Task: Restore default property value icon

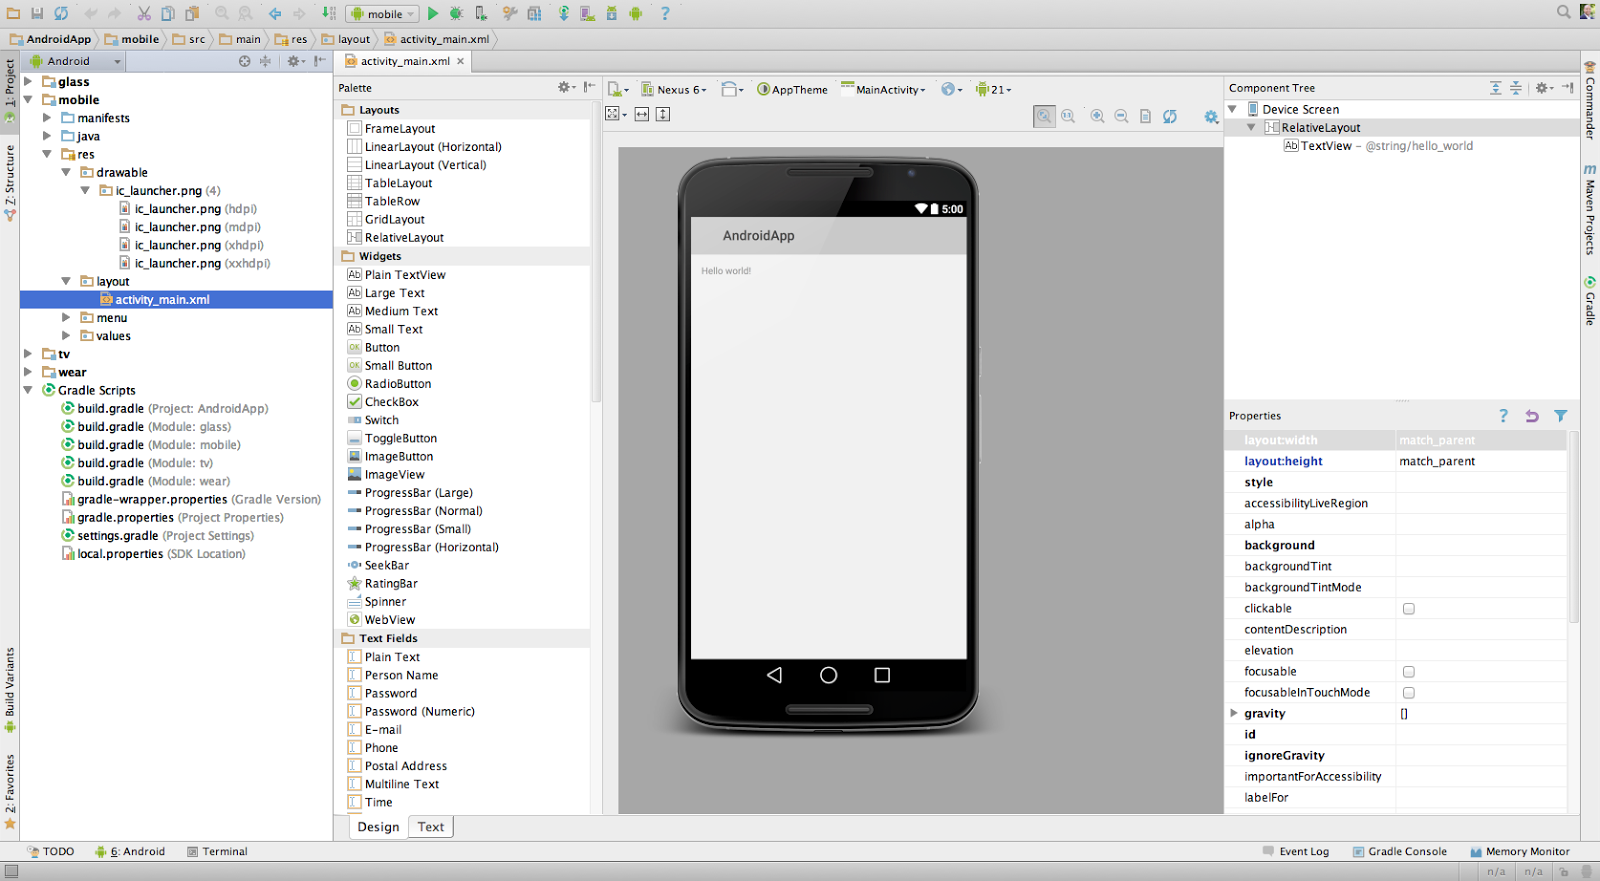Action: pos(1532,416)
